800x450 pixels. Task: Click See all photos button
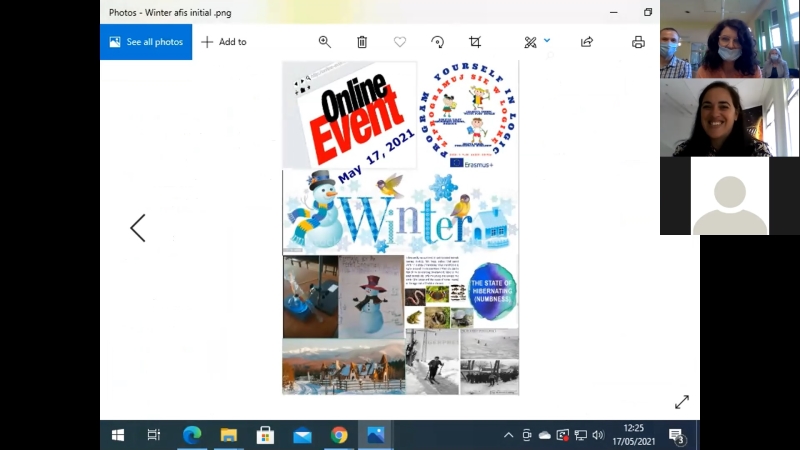(x=146, y=42)
